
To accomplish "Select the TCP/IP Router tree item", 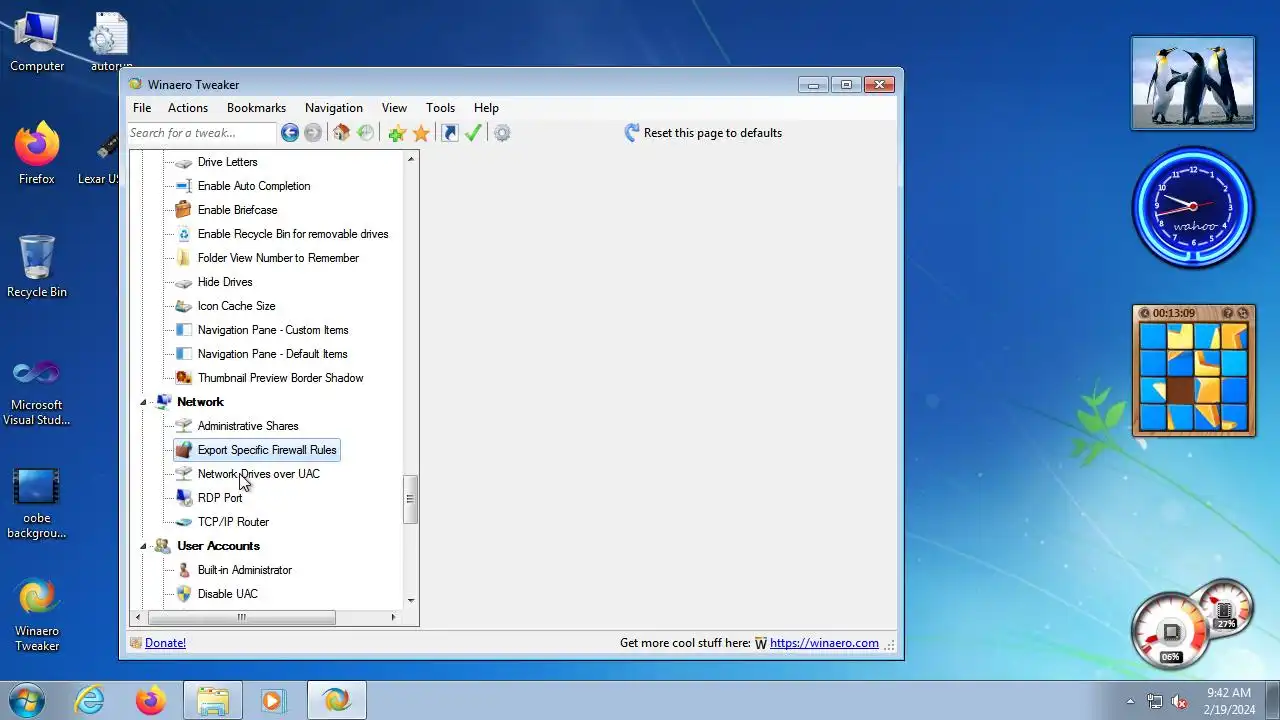I will click(233, 522).
